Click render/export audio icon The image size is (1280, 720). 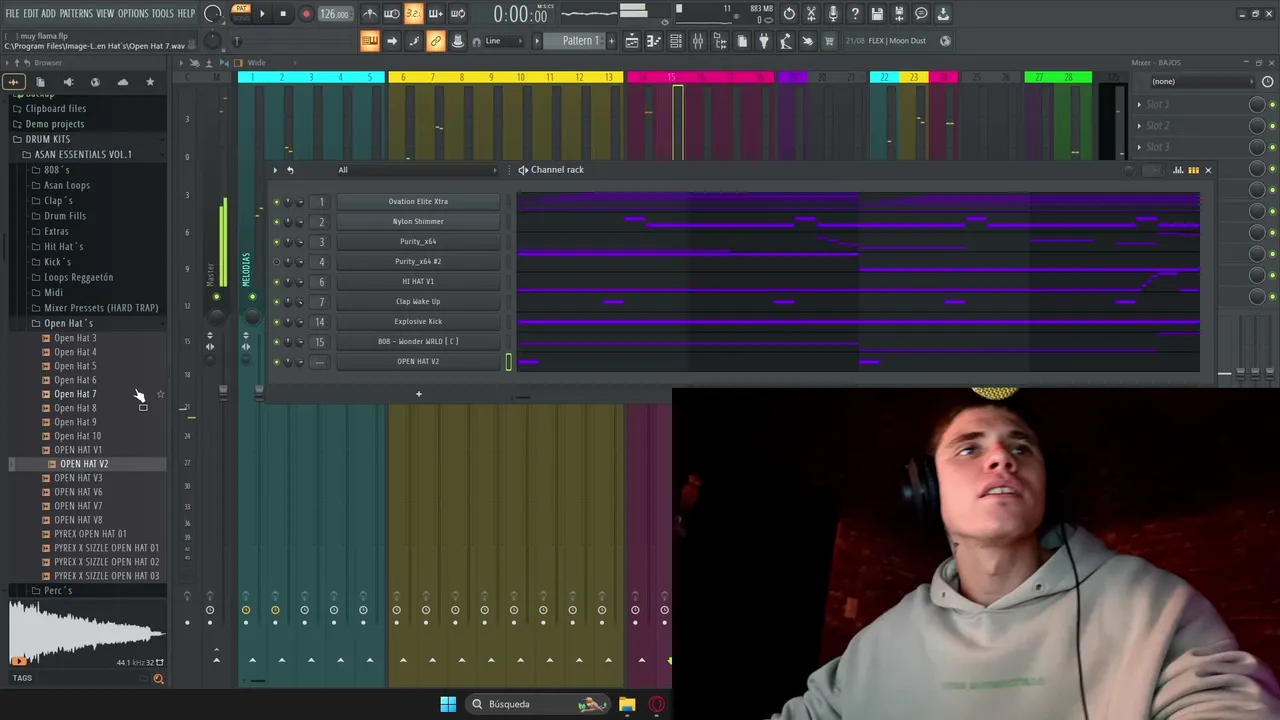[899, 14]
